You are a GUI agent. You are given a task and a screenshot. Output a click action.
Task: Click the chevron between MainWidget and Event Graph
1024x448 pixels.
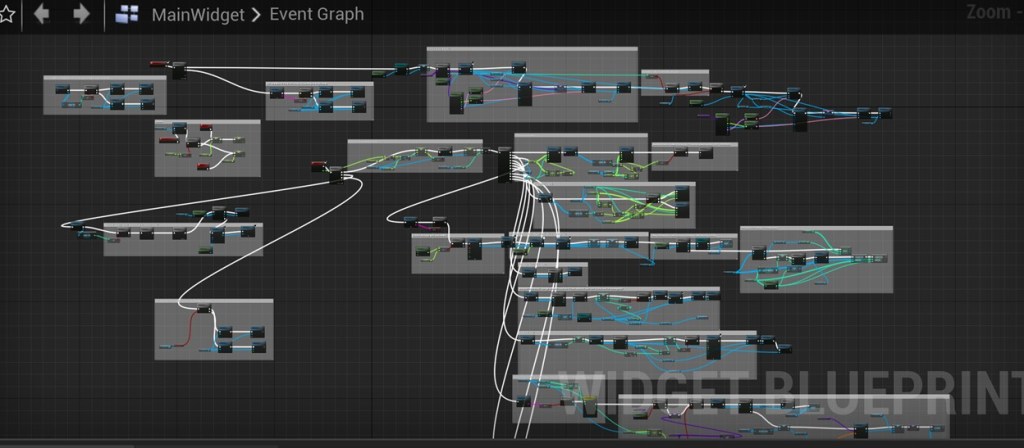click(x=257, y=15)
